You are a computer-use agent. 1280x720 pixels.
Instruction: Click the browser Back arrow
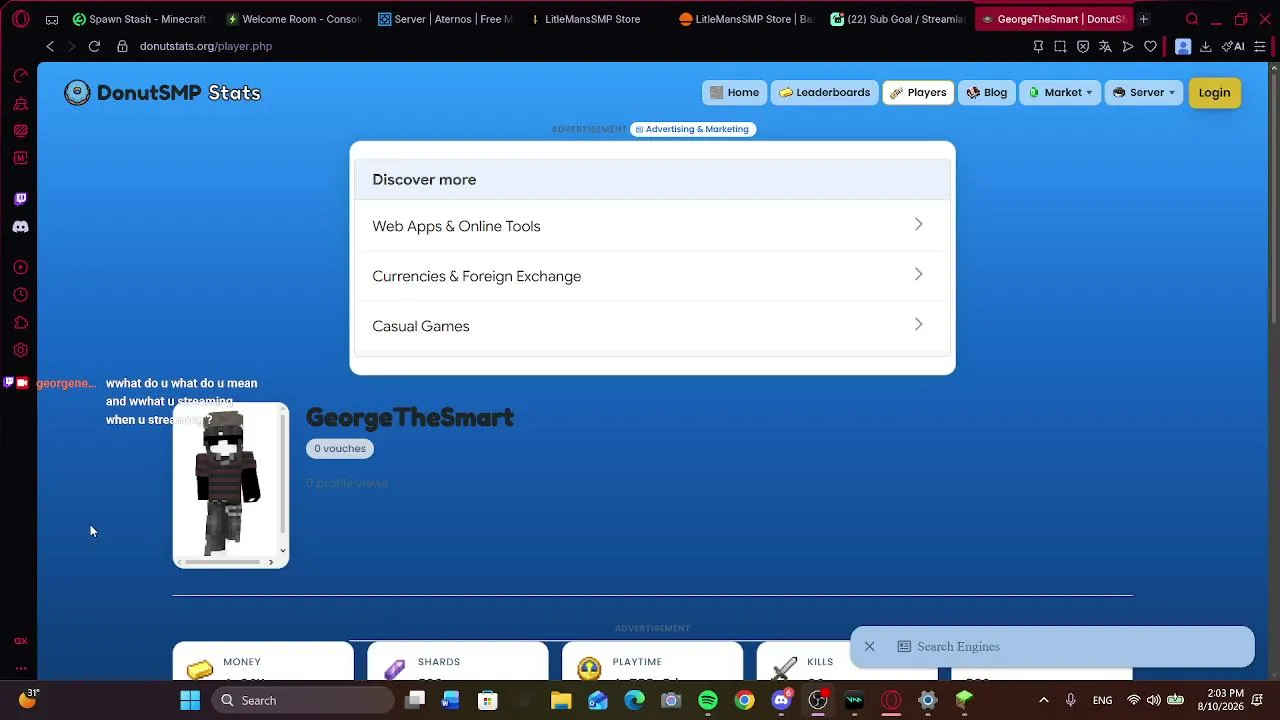[50, 46]
